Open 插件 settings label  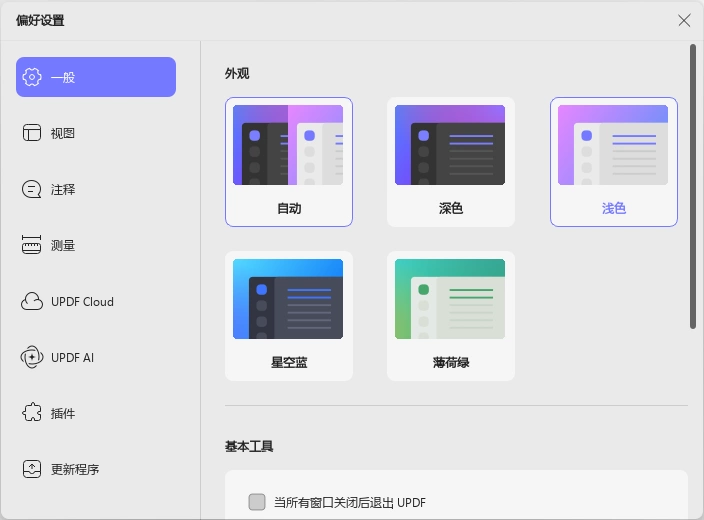pos(62,414)
